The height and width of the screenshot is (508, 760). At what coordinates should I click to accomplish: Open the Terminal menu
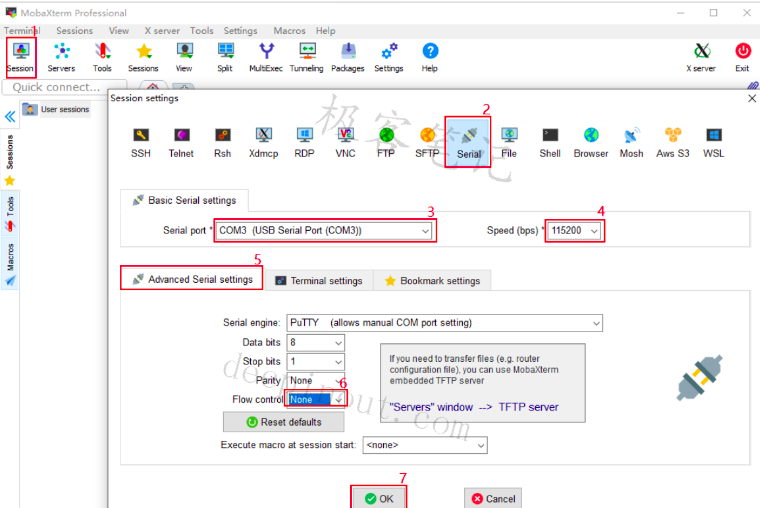tap(22, 31)
